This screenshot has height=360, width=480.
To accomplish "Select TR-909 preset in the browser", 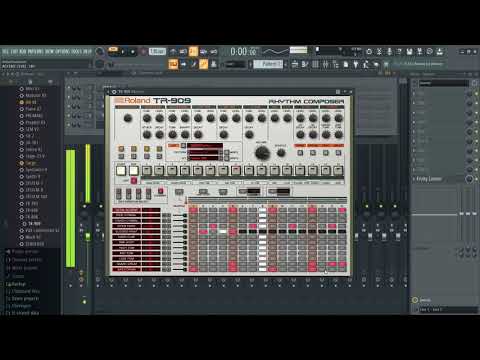I will click(34, 224).
